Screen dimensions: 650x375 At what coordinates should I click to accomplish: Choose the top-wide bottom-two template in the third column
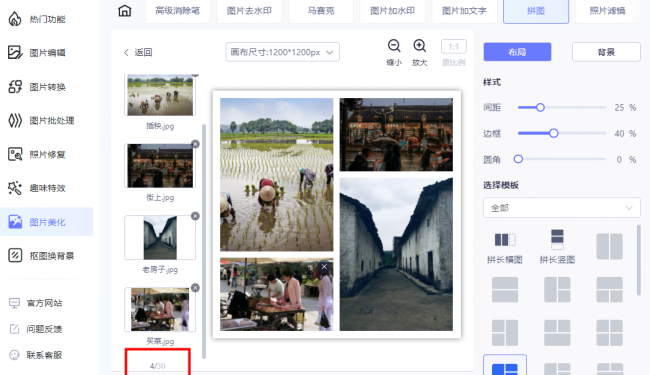(609, 289)
